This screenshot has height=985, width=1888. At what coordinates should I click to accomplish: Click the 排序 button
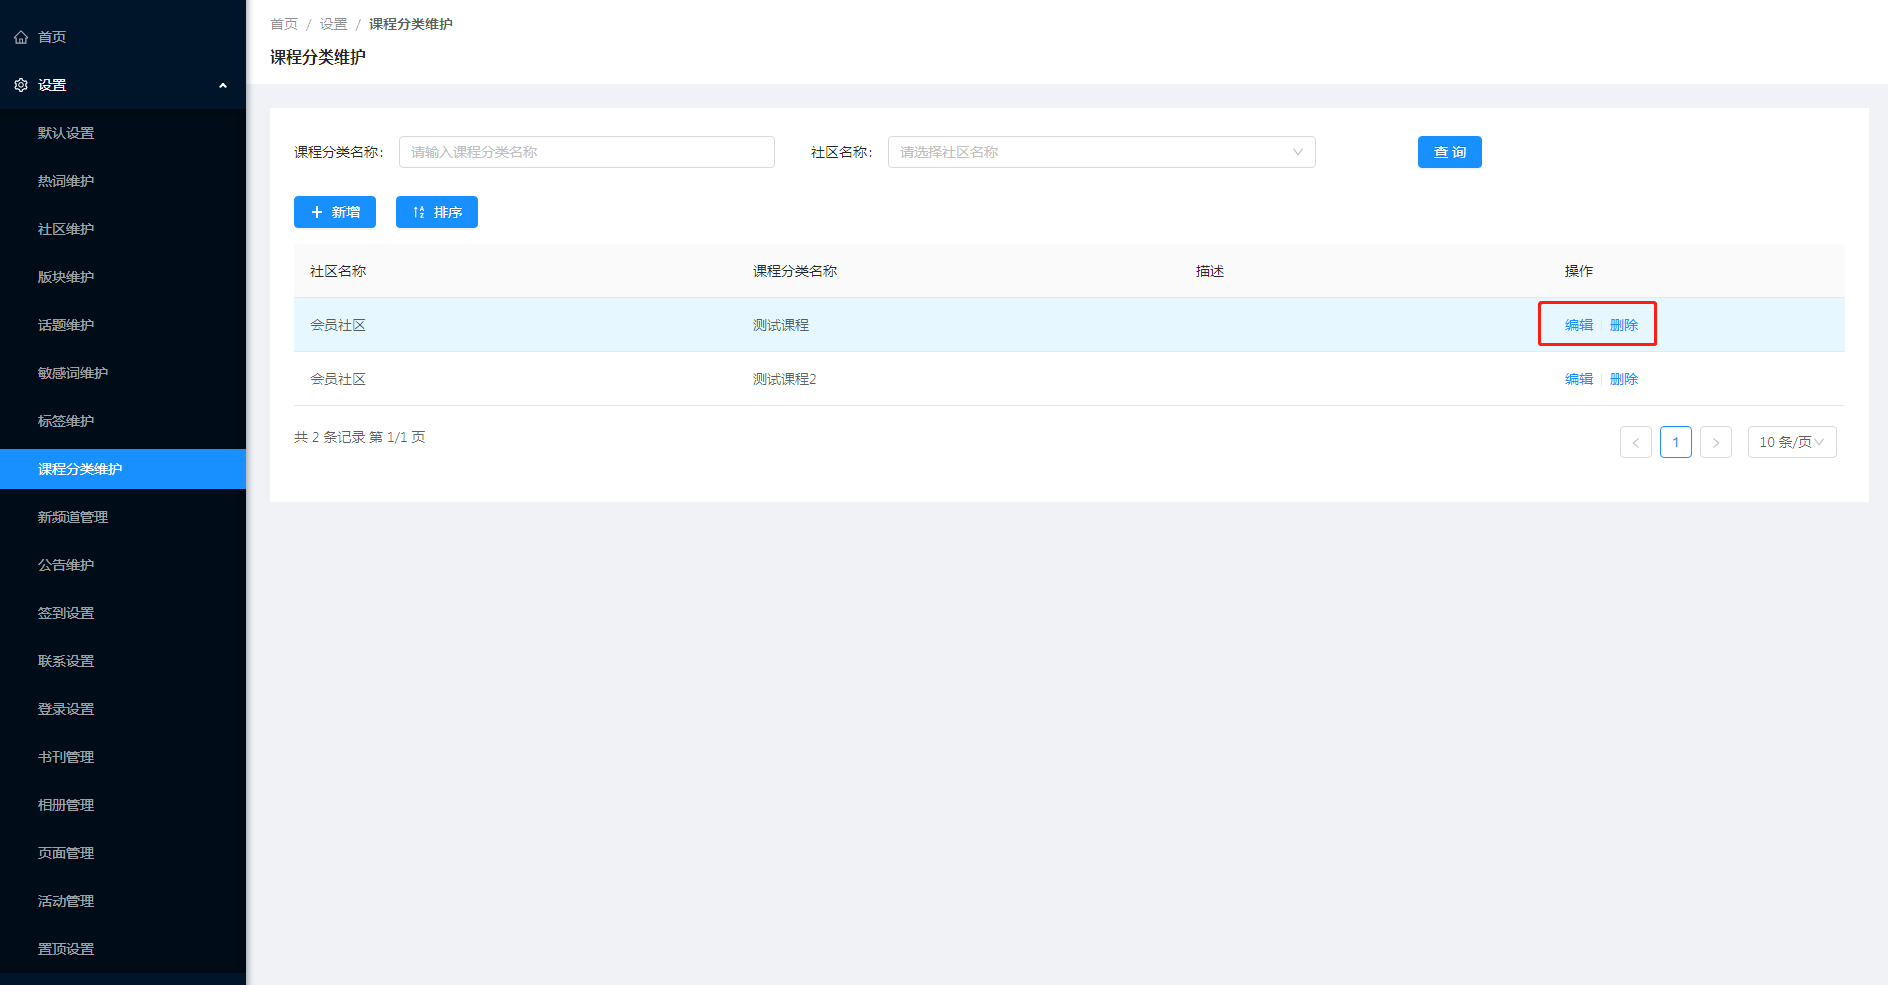[x=437, y=212]
